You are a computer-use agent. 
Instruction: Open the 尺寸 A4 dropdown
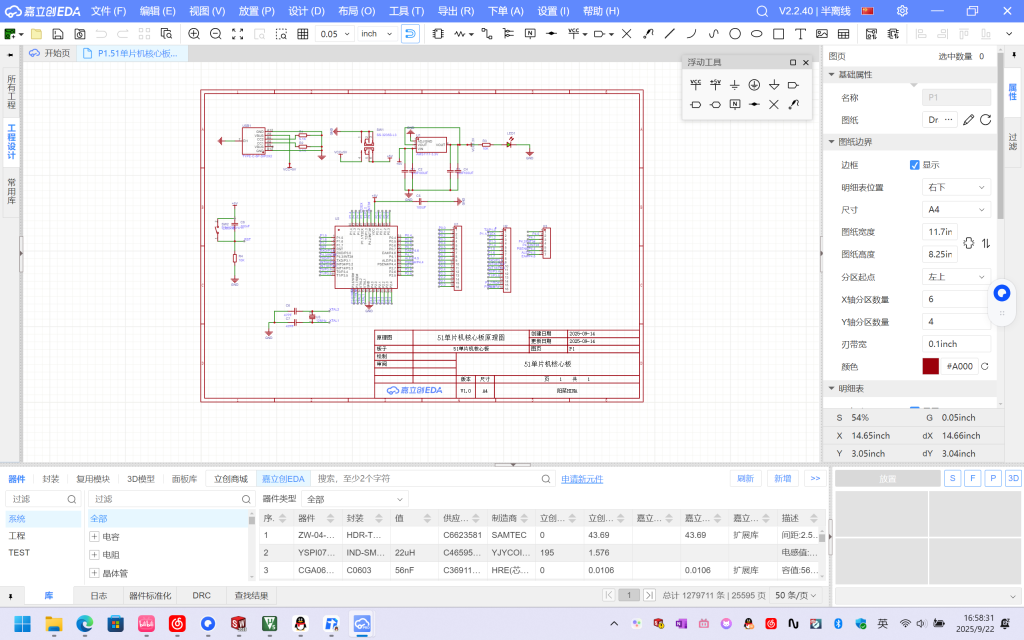pos(955,210)
